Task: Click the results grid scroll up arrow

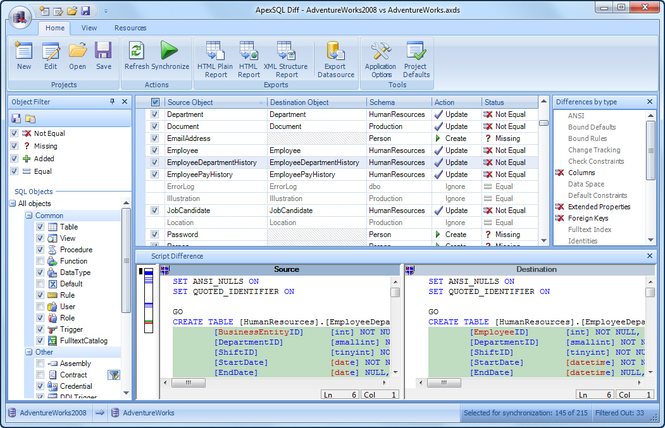Action: coord(544,102)
